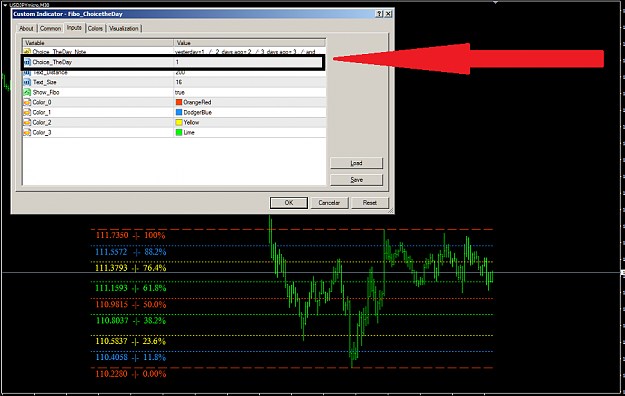Click the help question mark button
This screenshot has width=625, height=396.
pyautogui.click(x=379, y=14)
